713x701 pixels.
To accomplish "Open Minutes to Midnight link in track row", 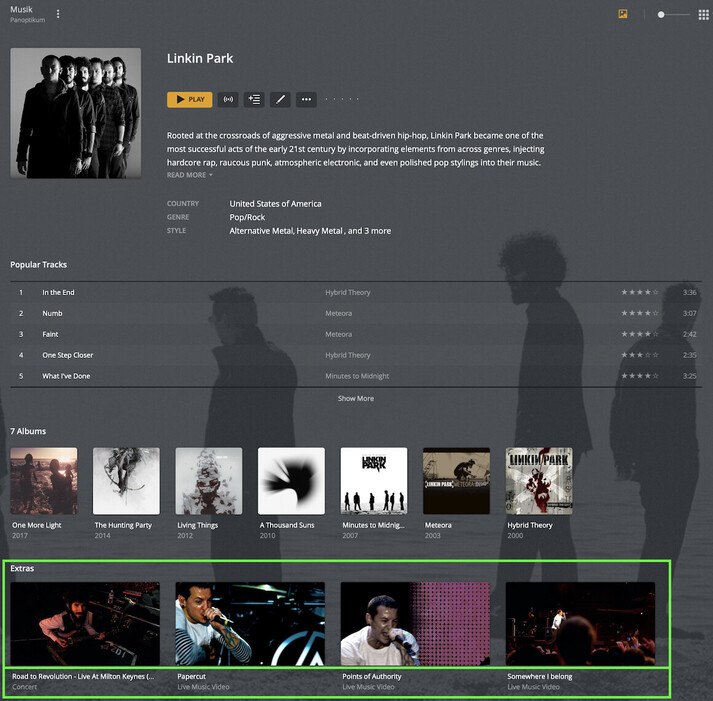I will 357,376.
